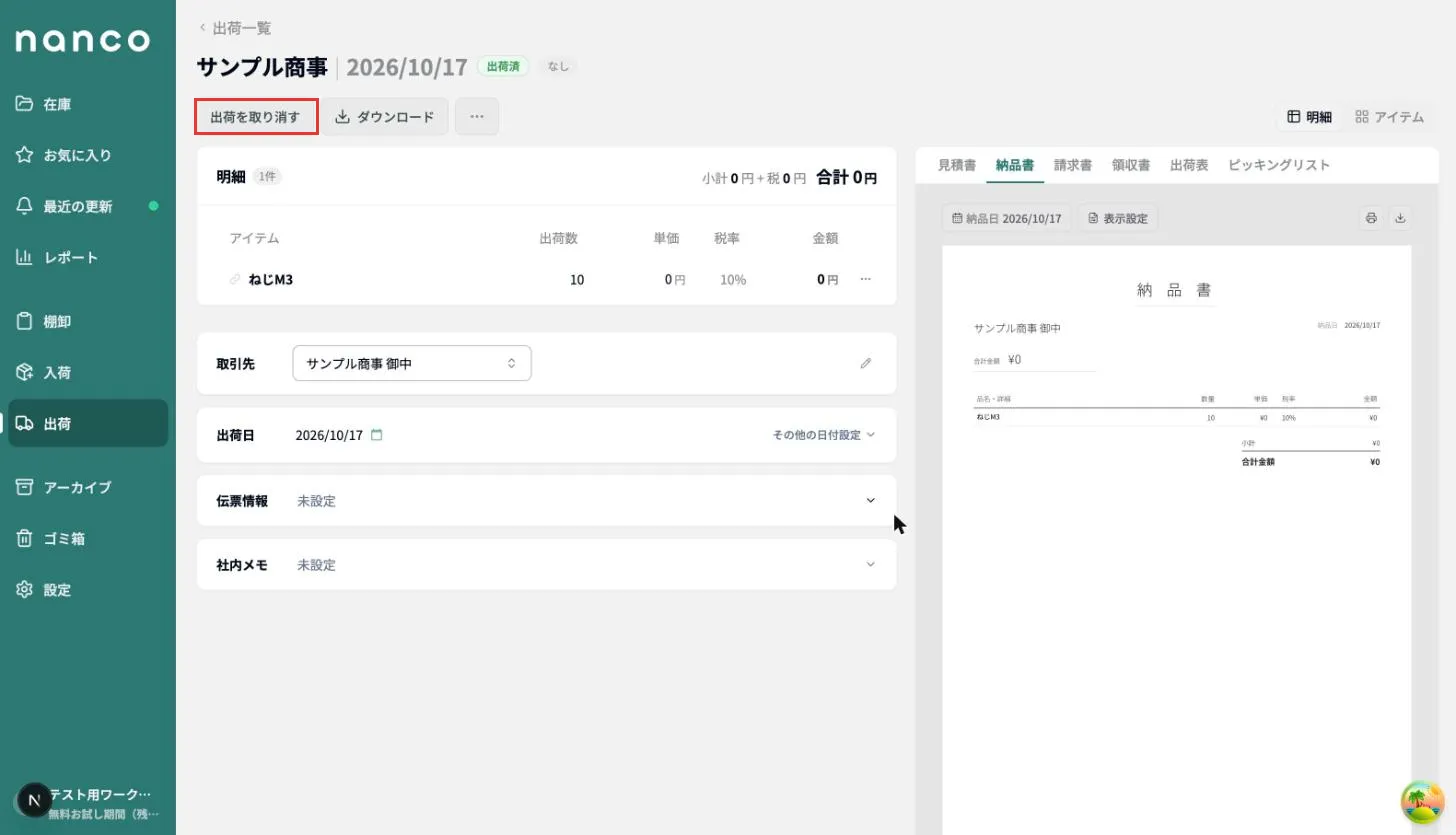Open the three-dot menu on ねじM3 row

(x=866, y=279)
